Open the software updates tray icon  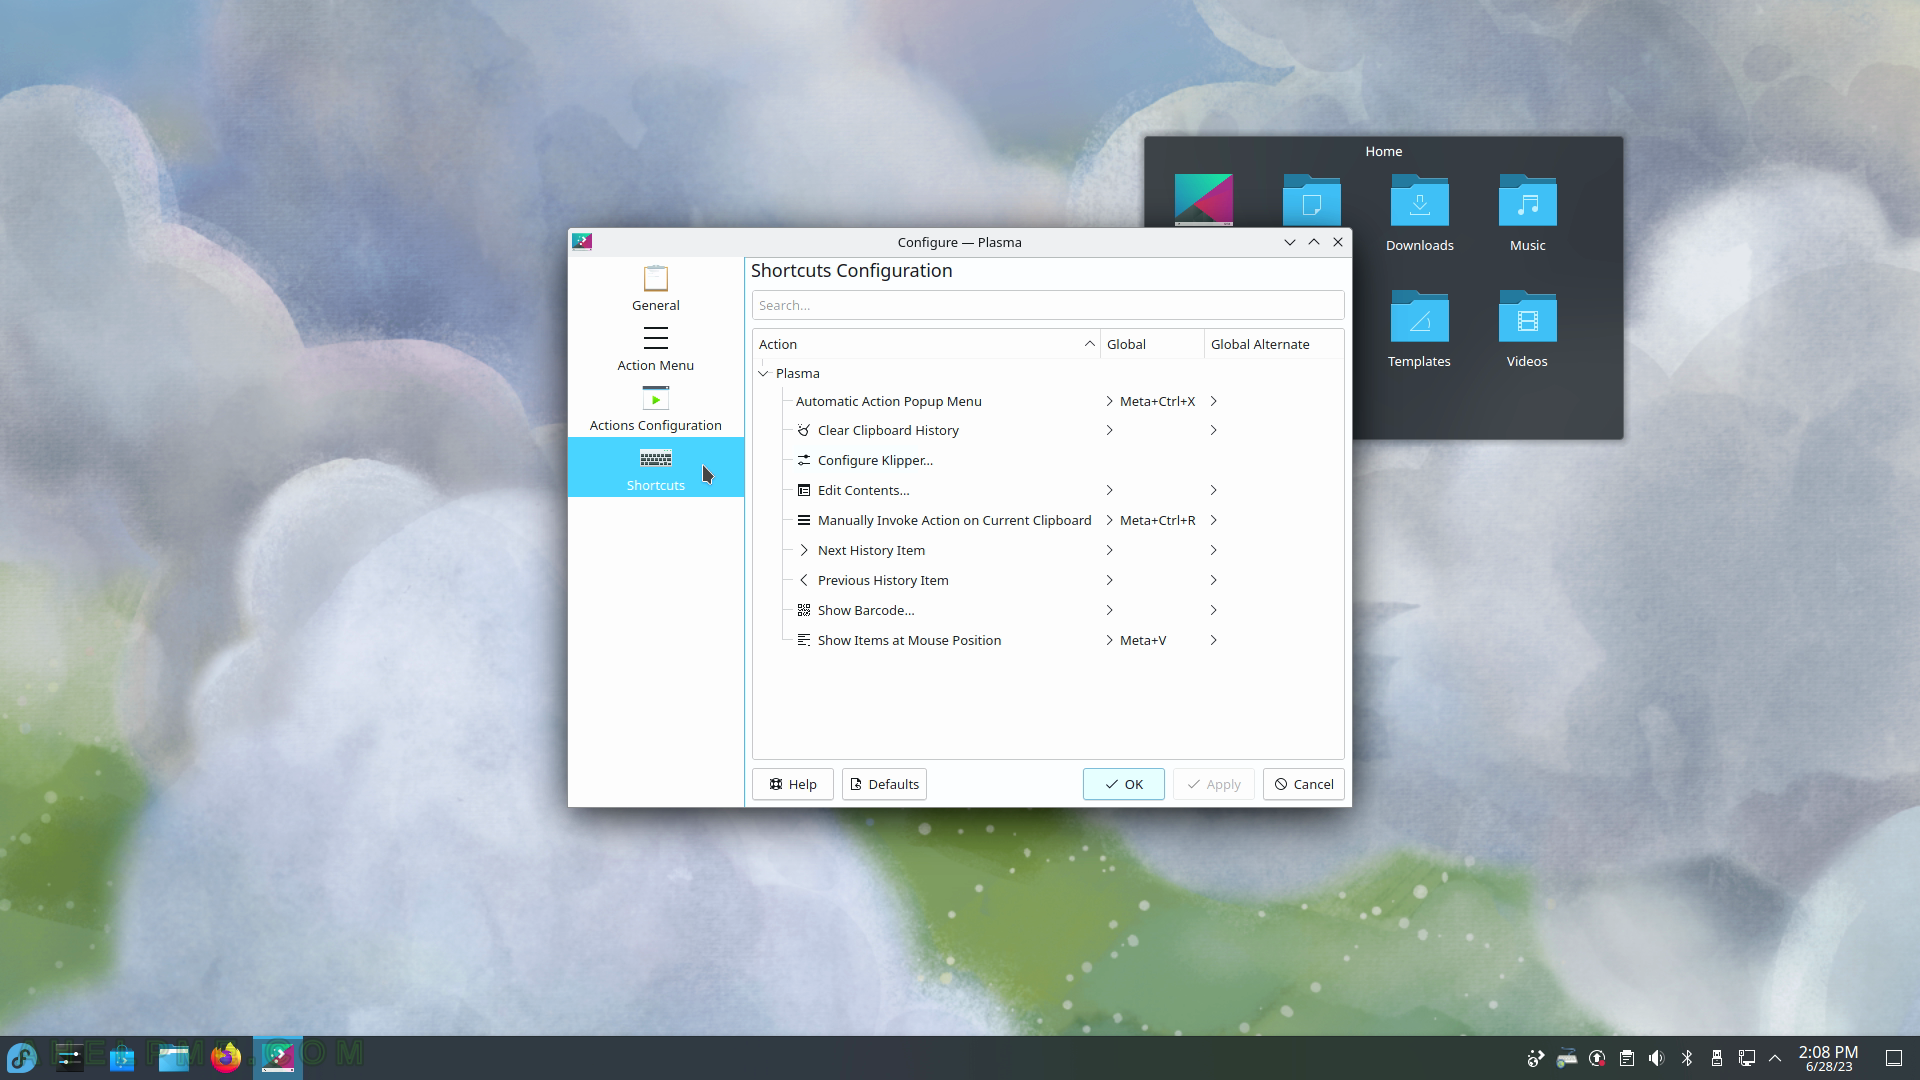pyautogui.click(x=1597, y=1058)
